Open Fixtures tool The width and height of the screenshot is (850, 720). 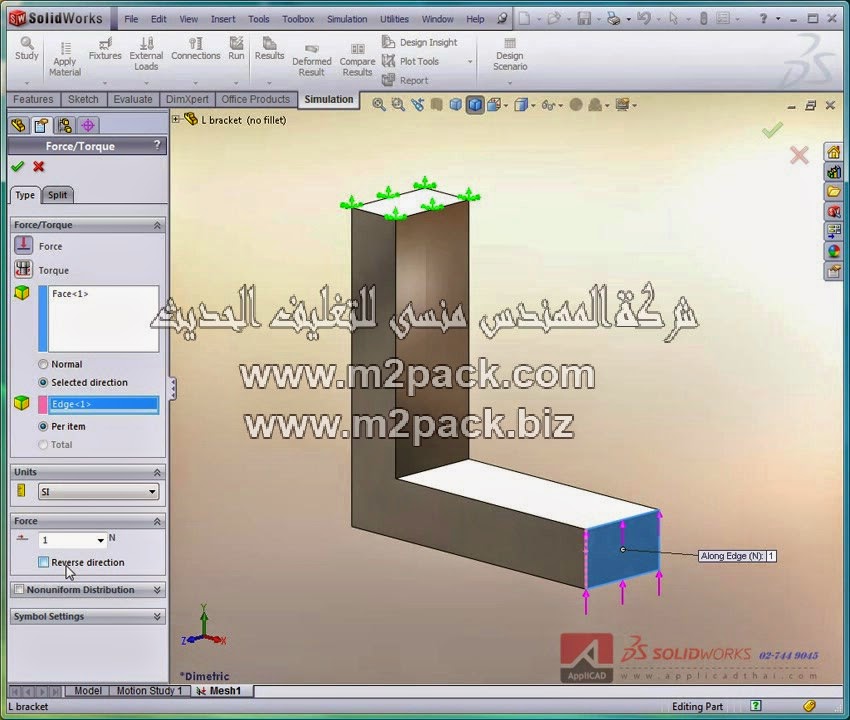pyautogui.click(x=105, y=49)
